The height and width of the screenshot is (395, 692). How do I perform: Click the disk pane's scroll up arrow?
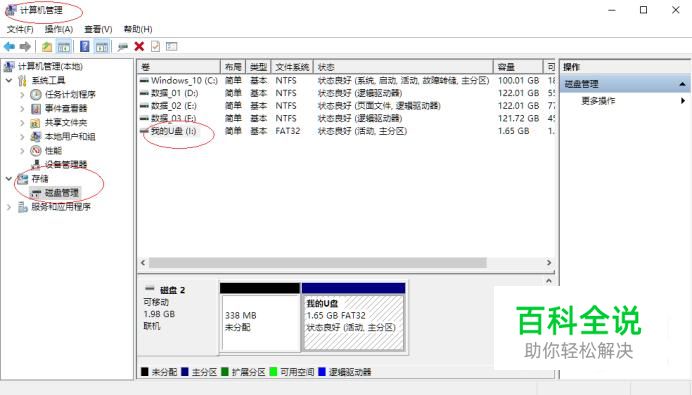(549, 281)
